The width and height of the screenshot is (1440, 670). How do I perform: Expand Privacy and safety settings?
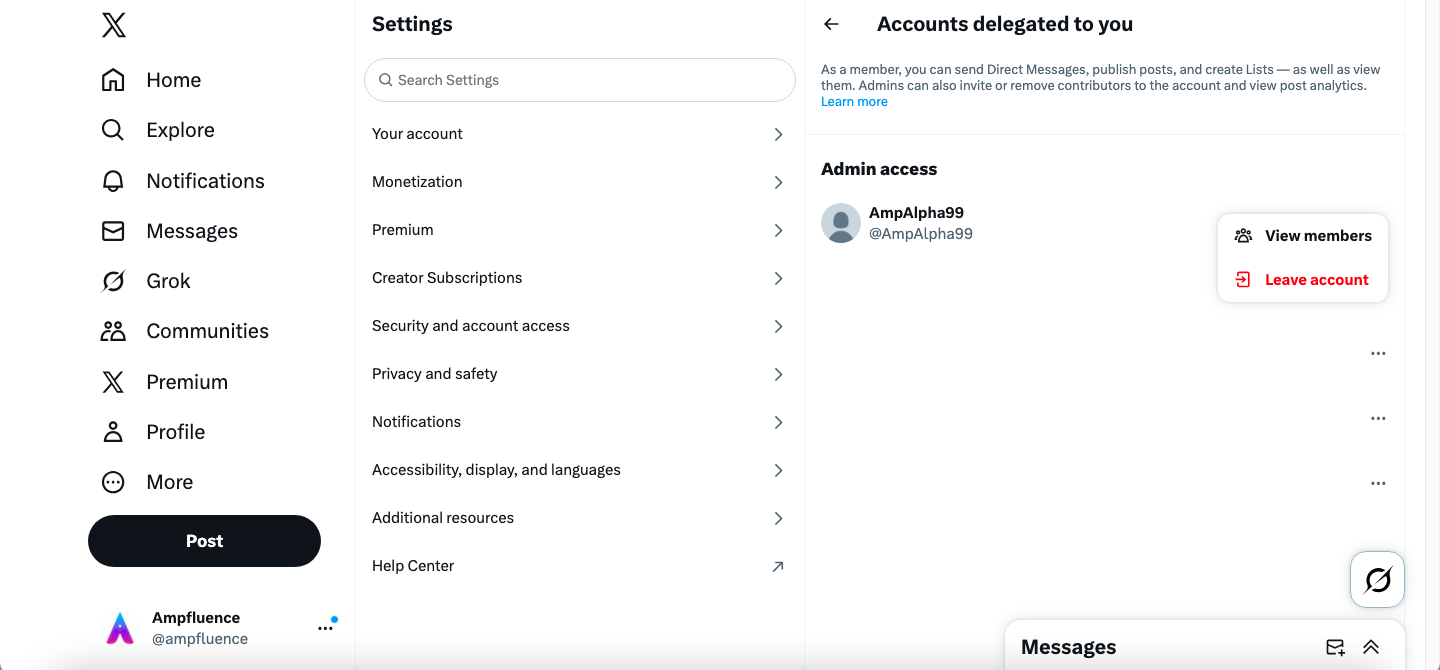578,374
